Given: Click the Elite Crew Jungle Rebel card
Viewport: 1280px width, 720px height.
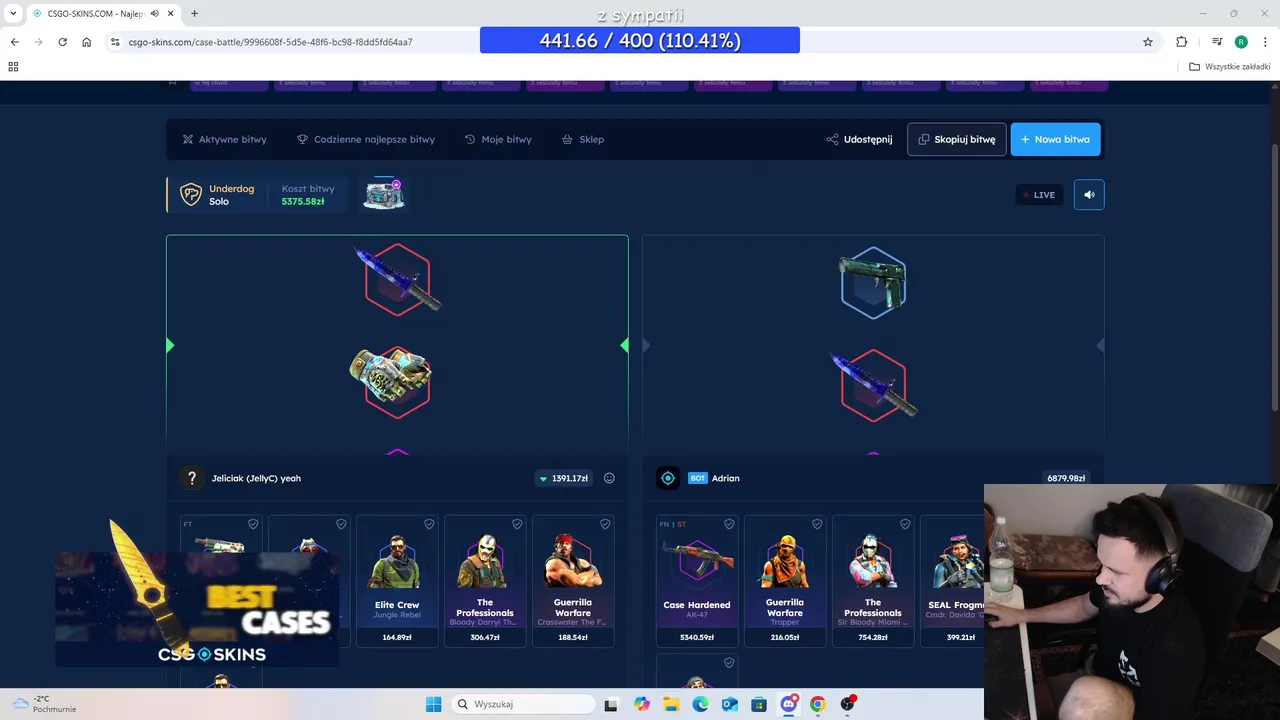Looking at the screenshot, I should [397, 581].
